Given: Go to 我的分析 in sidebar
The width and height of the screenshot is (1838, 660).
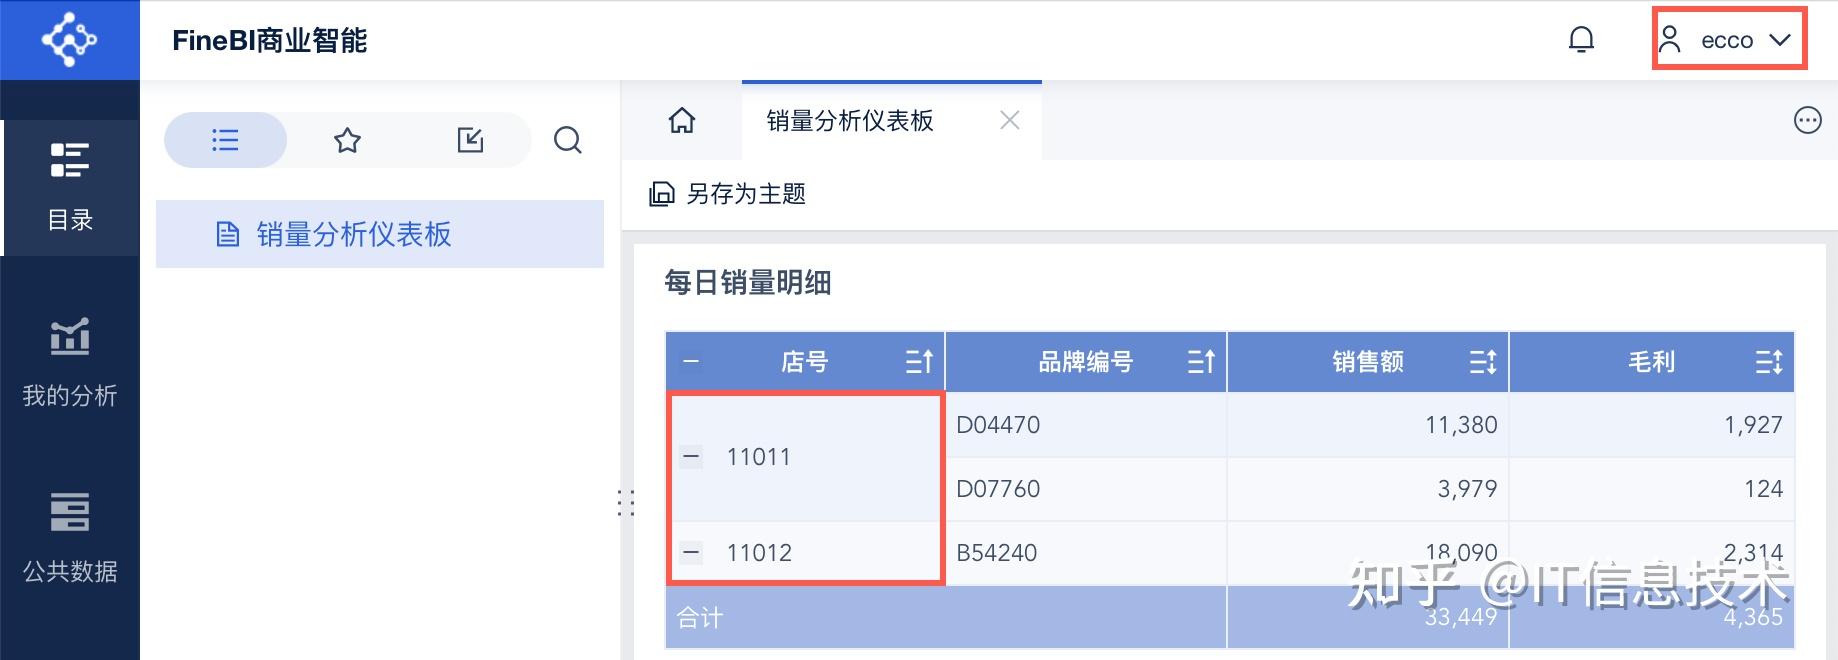Looking at the screenshot, I should [x=70, y=363].
